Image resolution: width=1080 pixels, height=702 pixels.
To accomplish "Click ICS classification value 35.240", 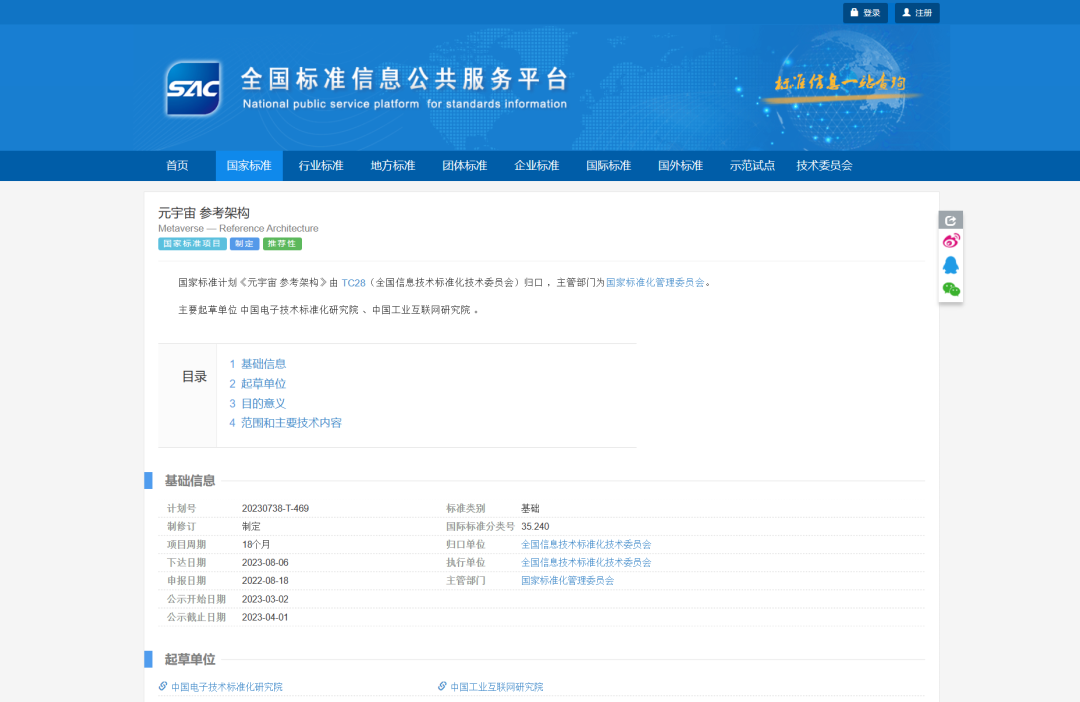I will click(x=535, y=526).
